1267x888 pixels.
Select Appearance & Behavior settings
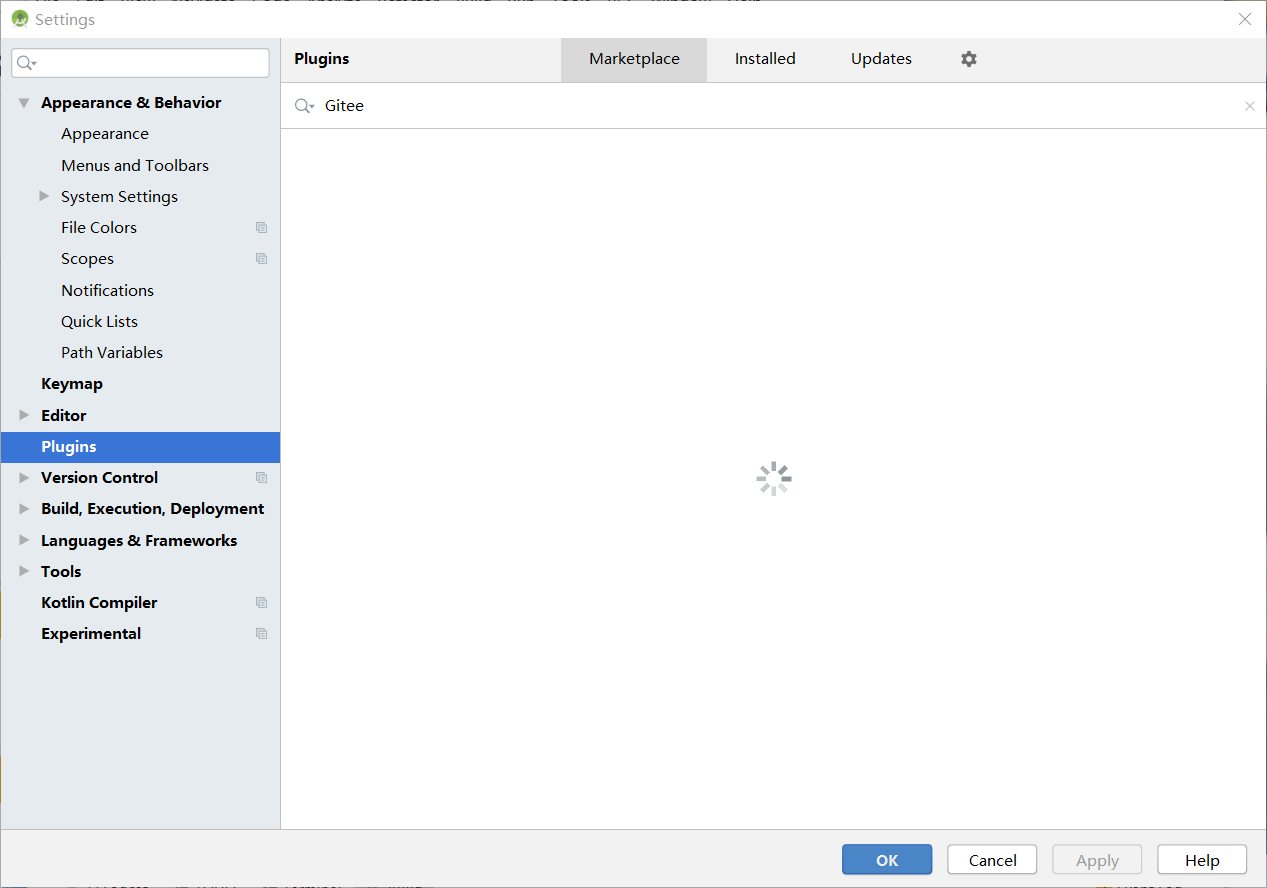click(x=131, y=103)
